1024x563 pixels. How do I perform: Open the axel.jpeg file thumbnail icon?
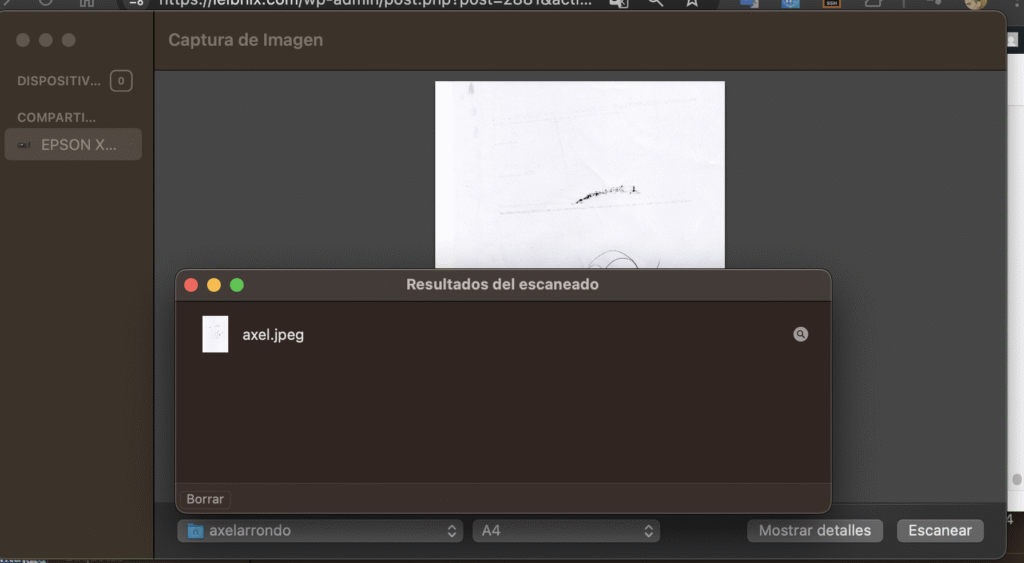click(215, 334)
